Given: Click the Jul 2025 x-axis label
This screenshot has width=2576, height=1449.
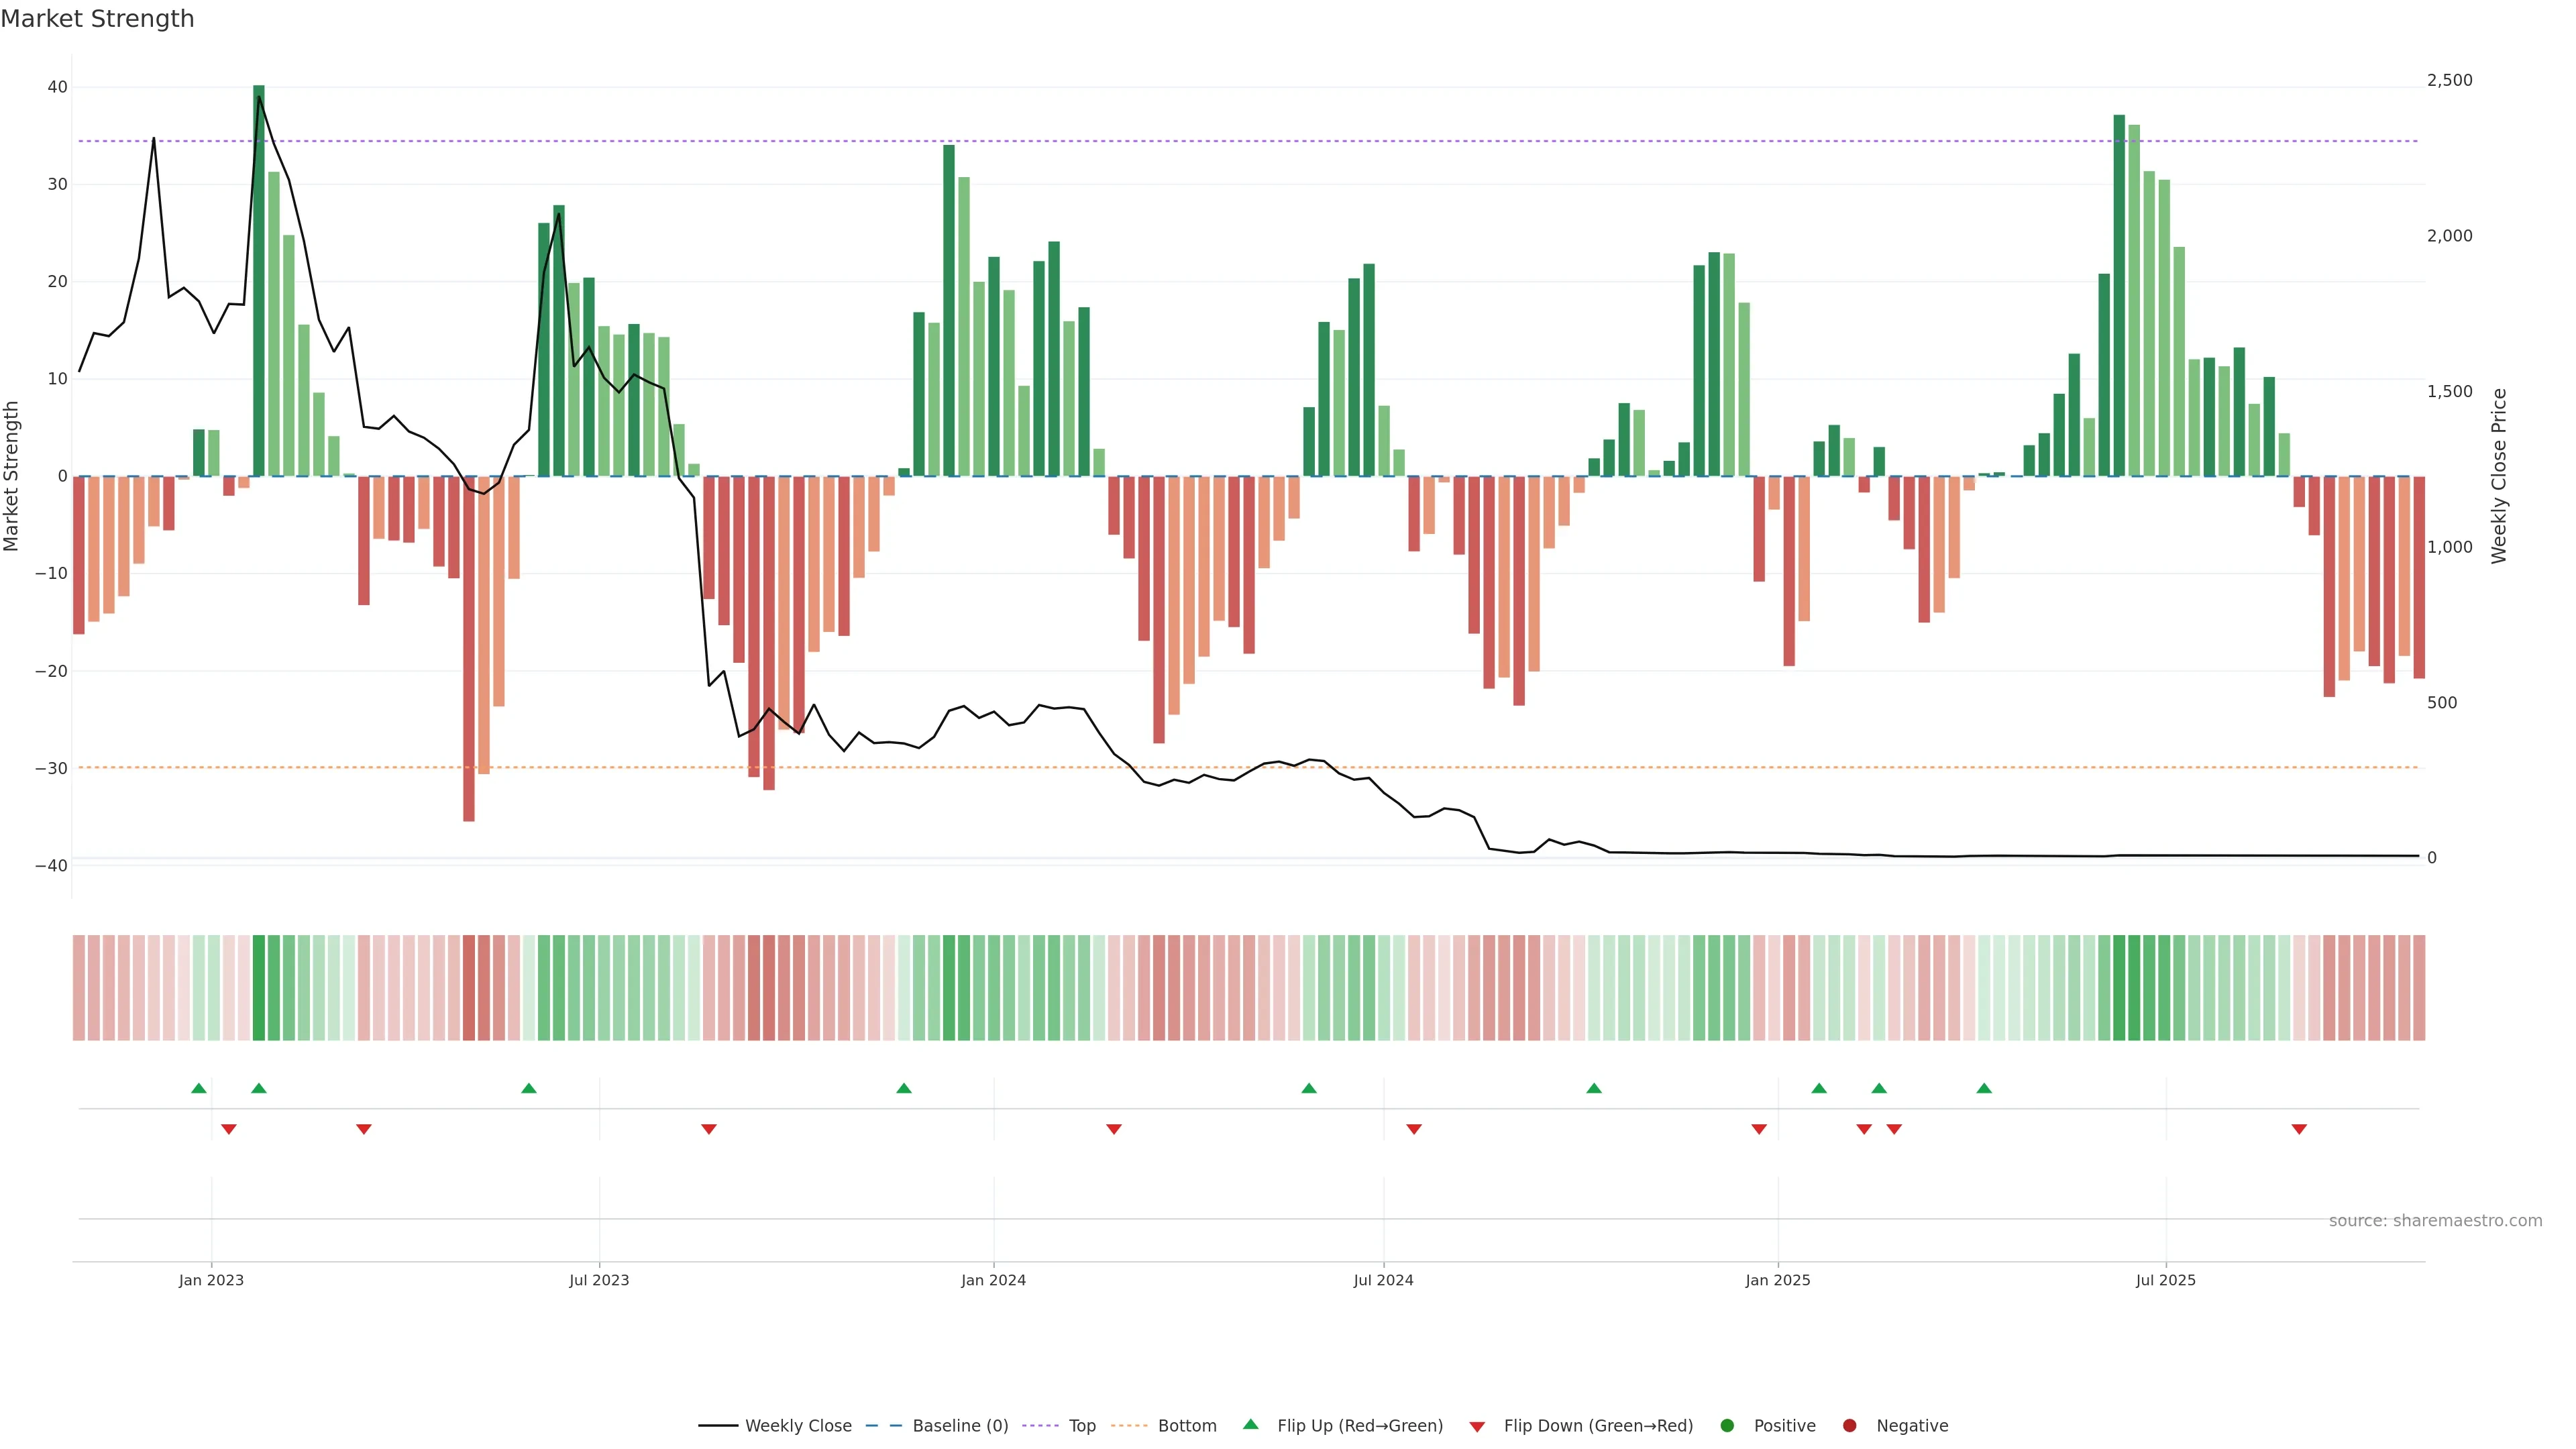Looking at the screenshot, I should pyautogui.click(x=2165, y=1280).
